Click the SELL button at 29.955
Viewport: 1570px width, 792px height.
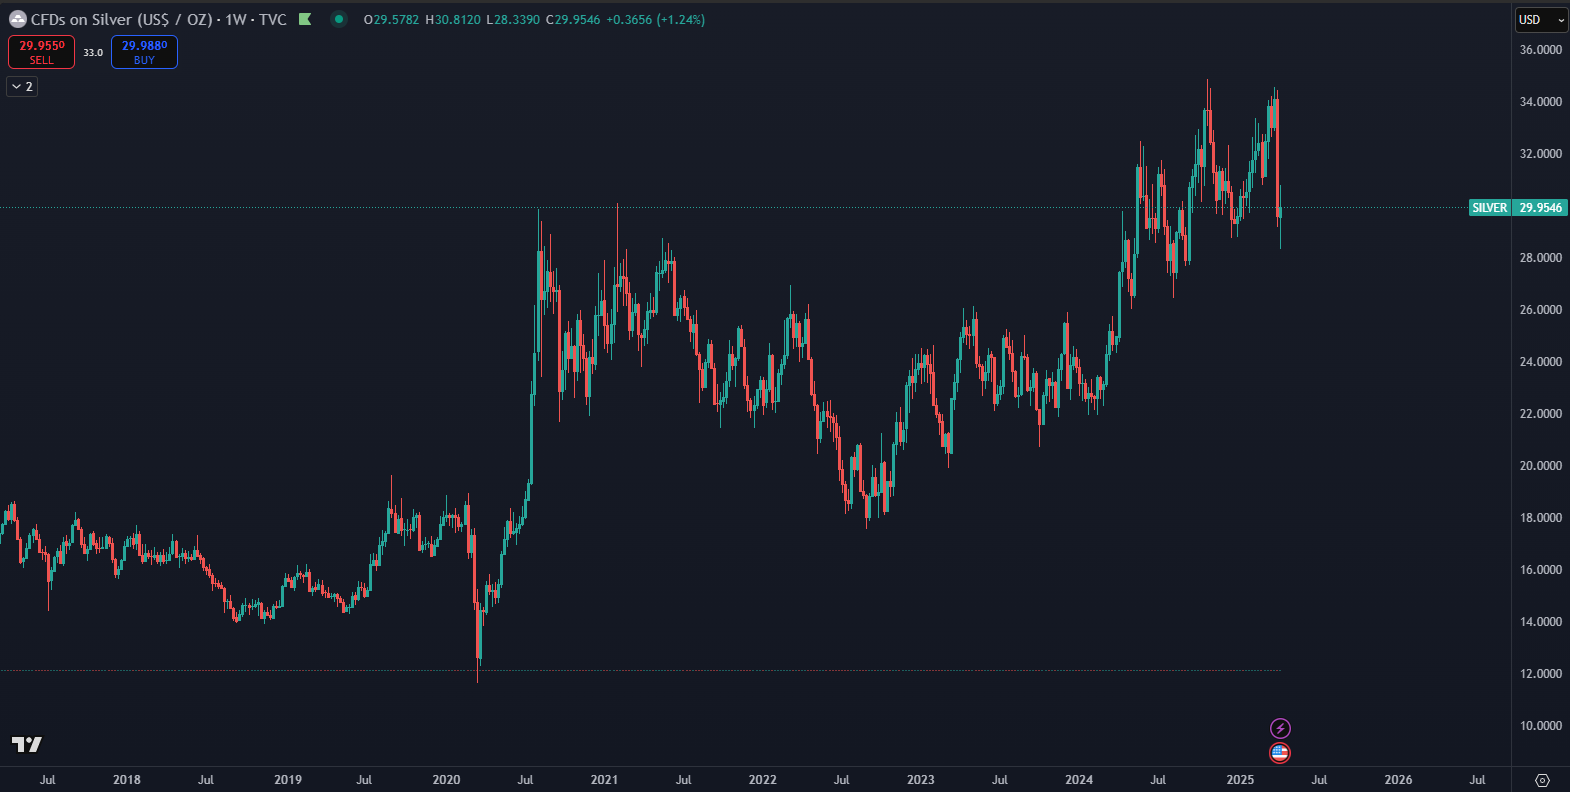(x=41, y=52)
